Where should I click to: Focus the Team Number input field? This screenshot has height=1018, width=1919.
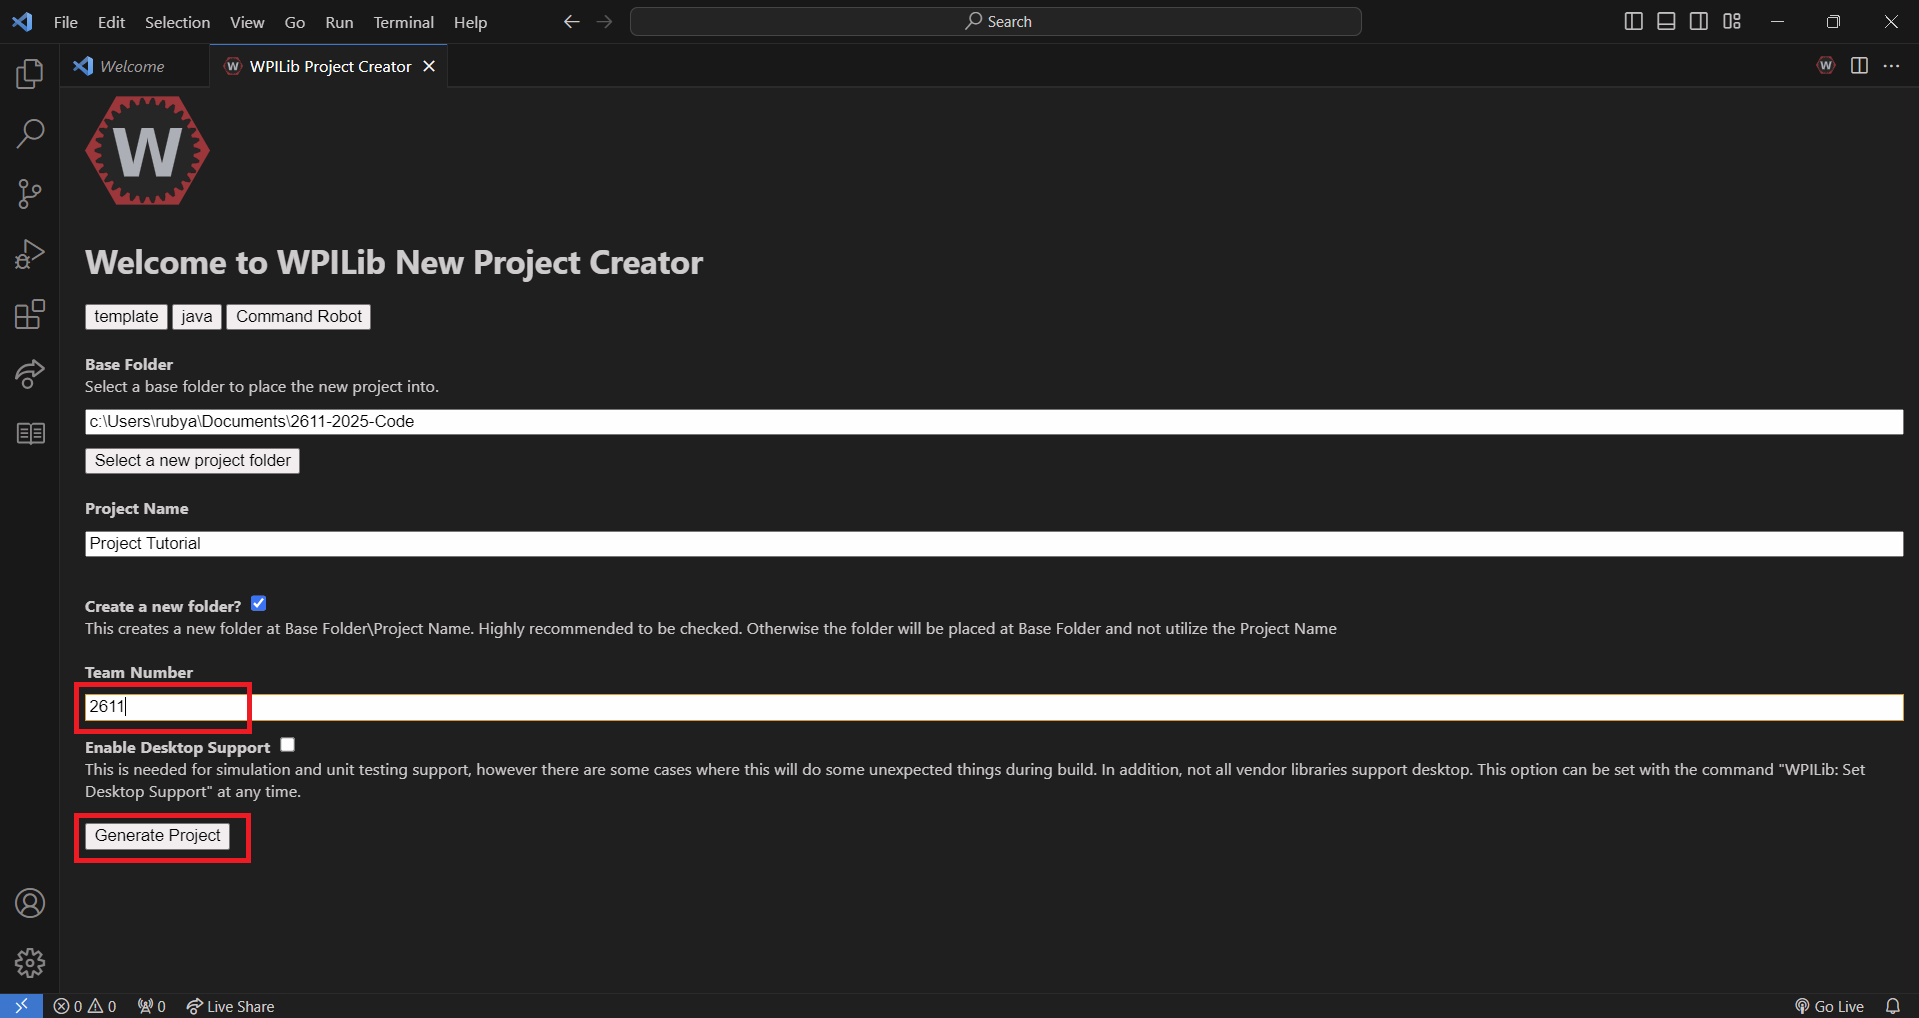tap(994, 707)
